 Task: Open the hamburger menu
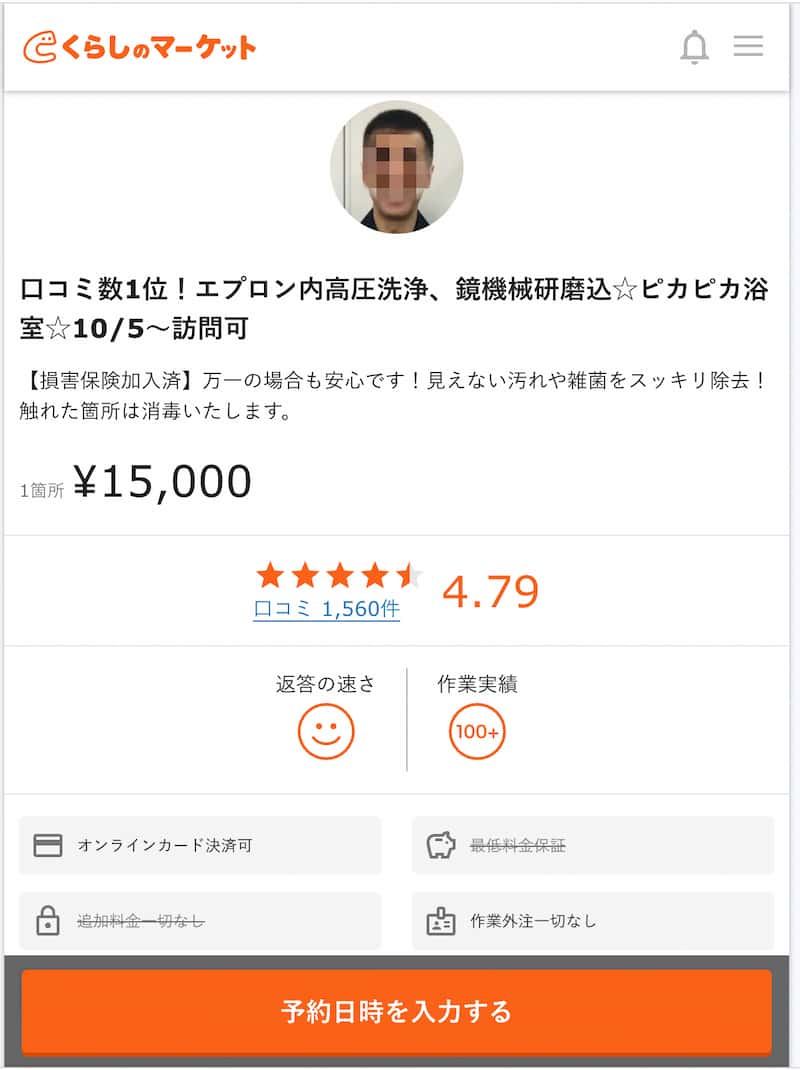point(748,46)
